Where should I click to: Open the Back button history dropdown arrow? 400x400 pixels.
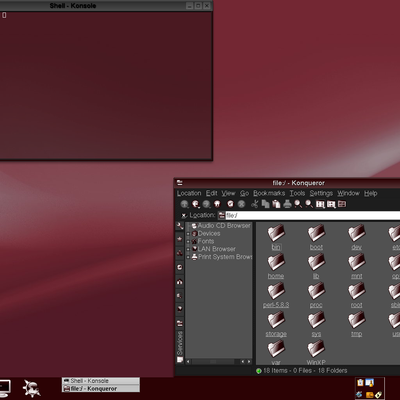point(199,207)
